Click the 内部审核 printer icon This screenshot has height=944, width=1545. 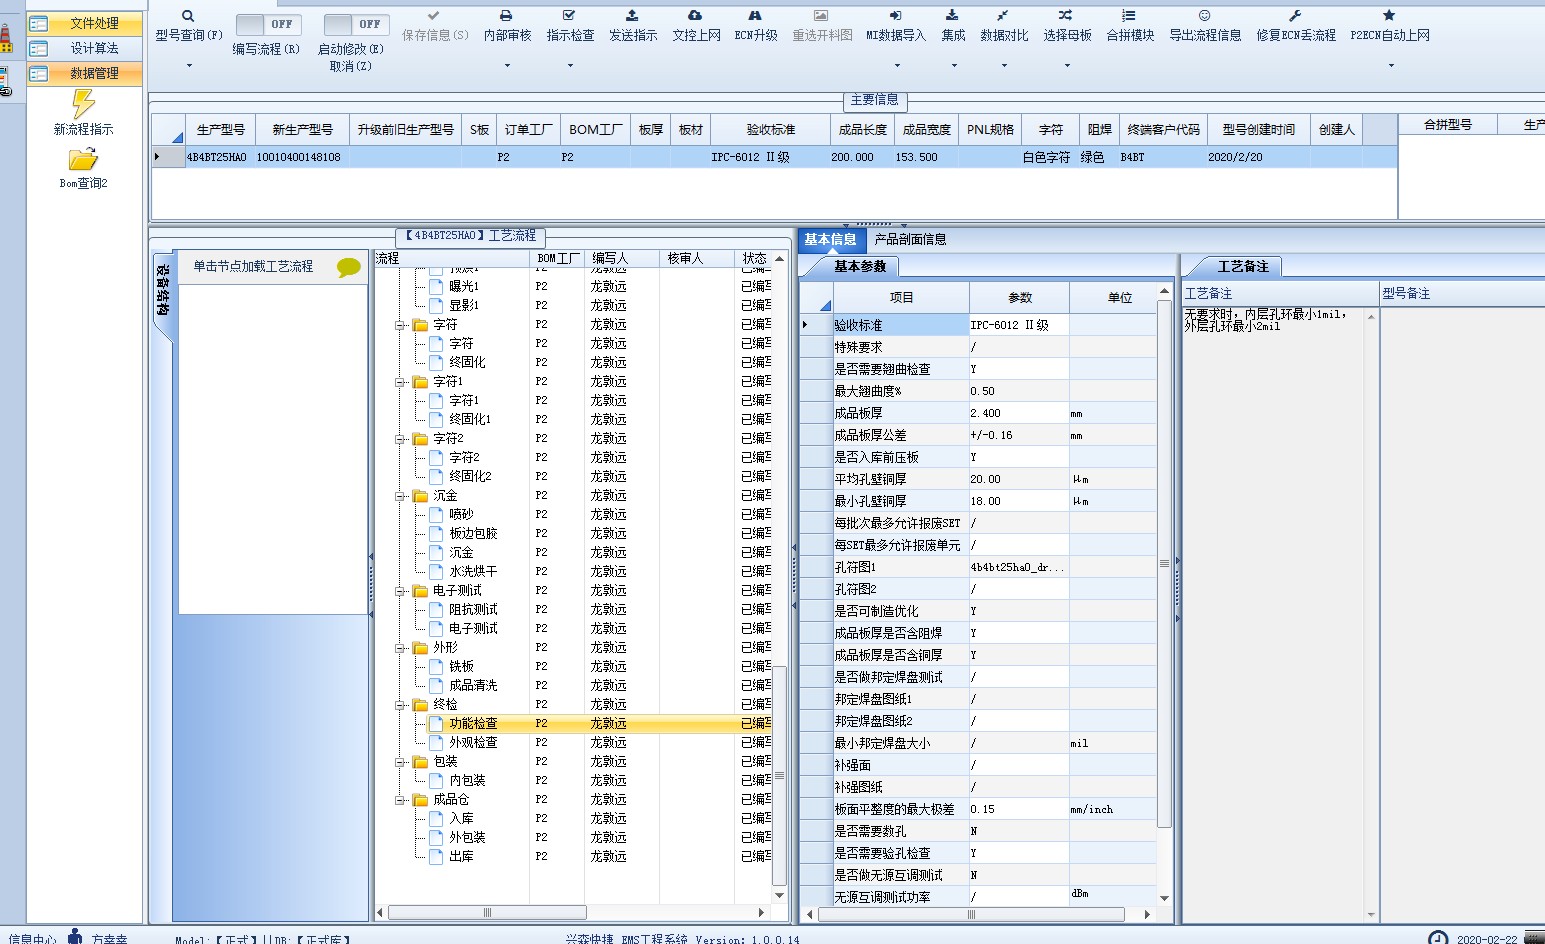506,16
